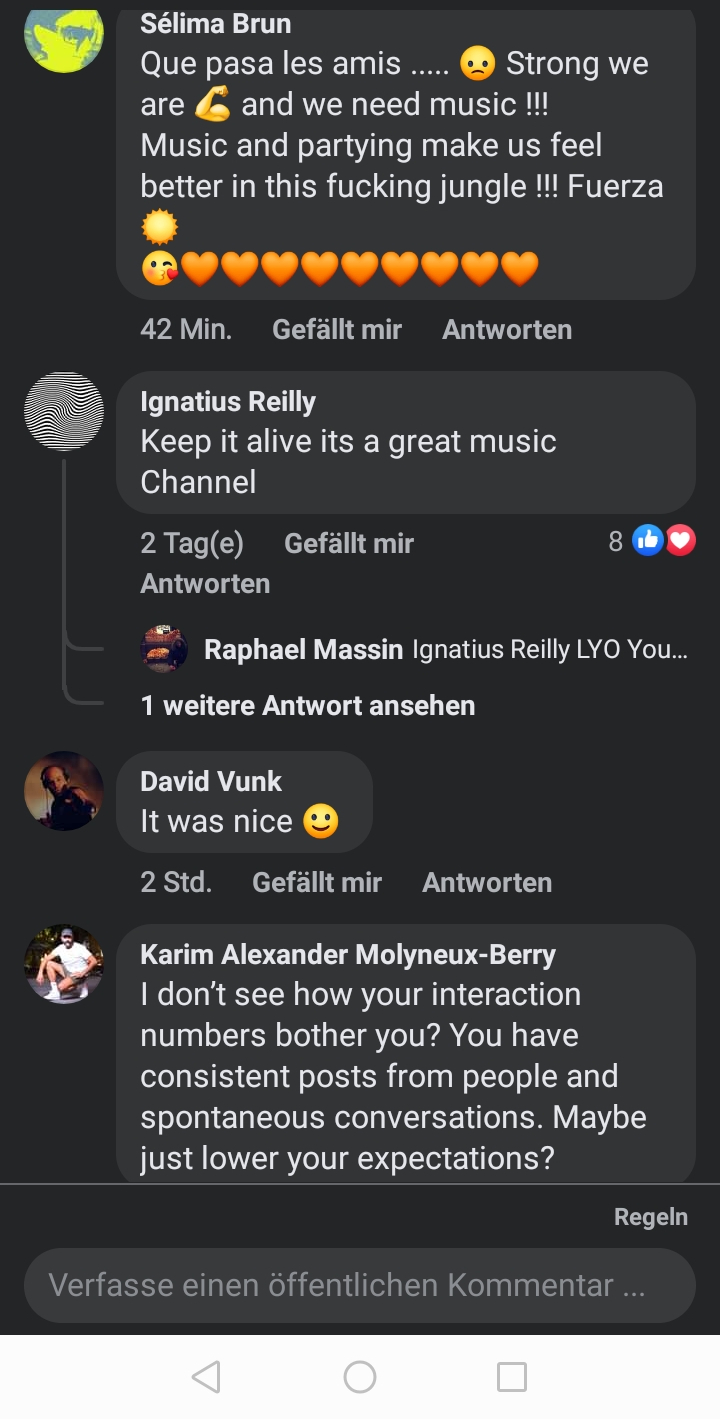Tap Android recent apps square
This screenshot has height=1419, width=720.
pos(512,1377)
